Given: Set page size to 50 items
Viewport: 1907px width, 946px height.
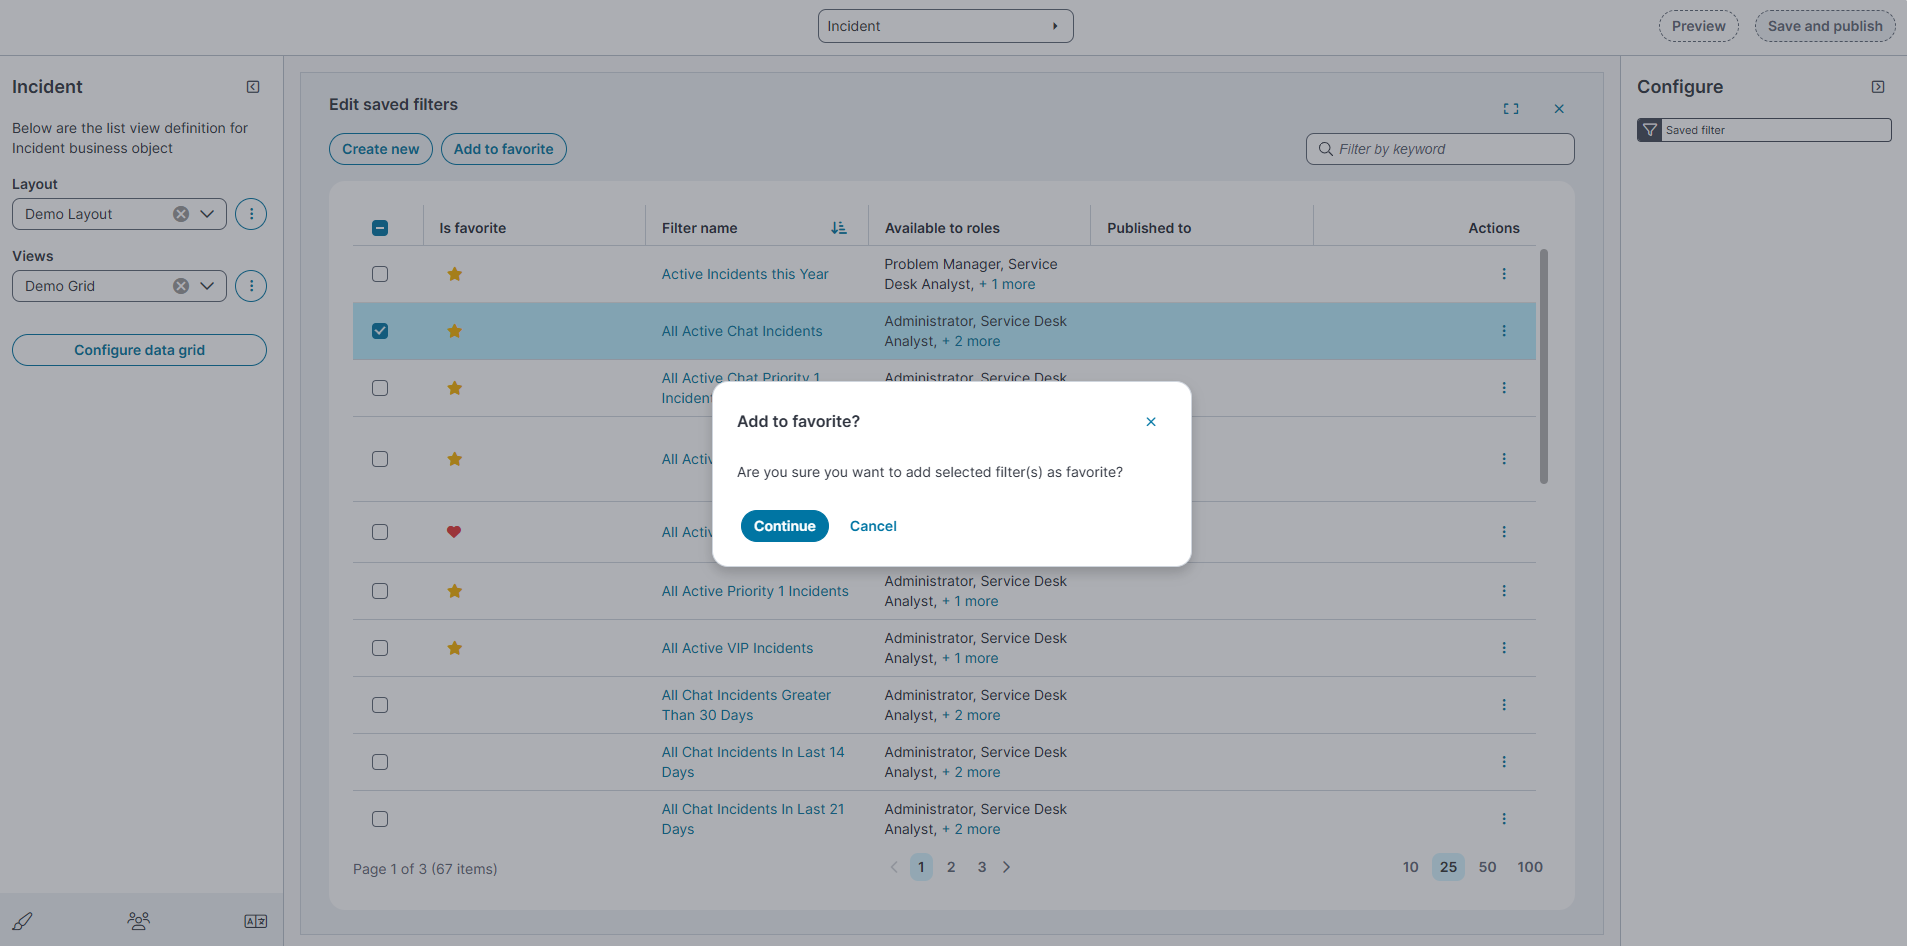Looking at the screenshot, I should point(1487,867).
